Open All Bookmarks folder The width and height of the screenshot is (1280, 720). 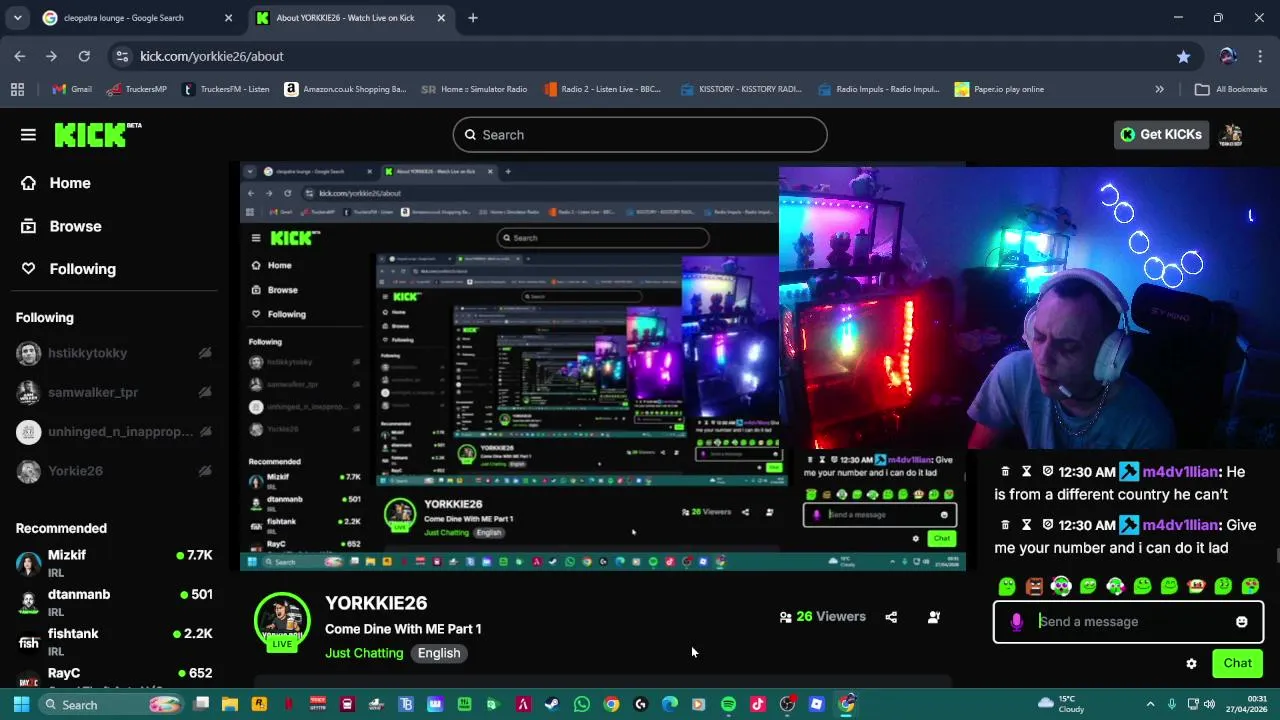click(1231, 89)
